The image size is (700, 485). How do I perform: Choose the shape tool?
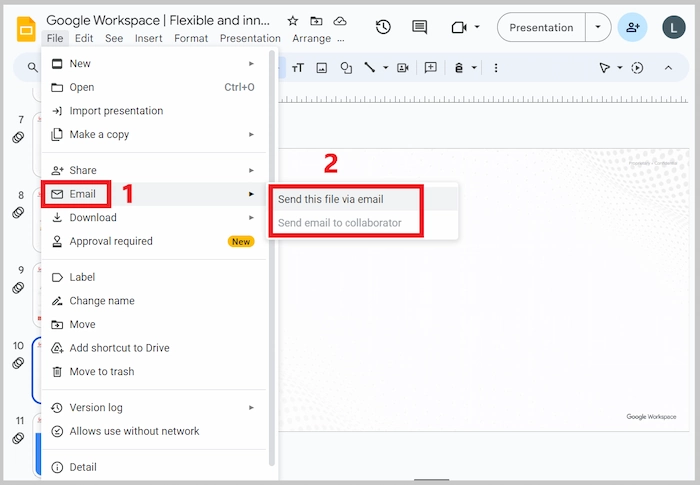(346, 68)
